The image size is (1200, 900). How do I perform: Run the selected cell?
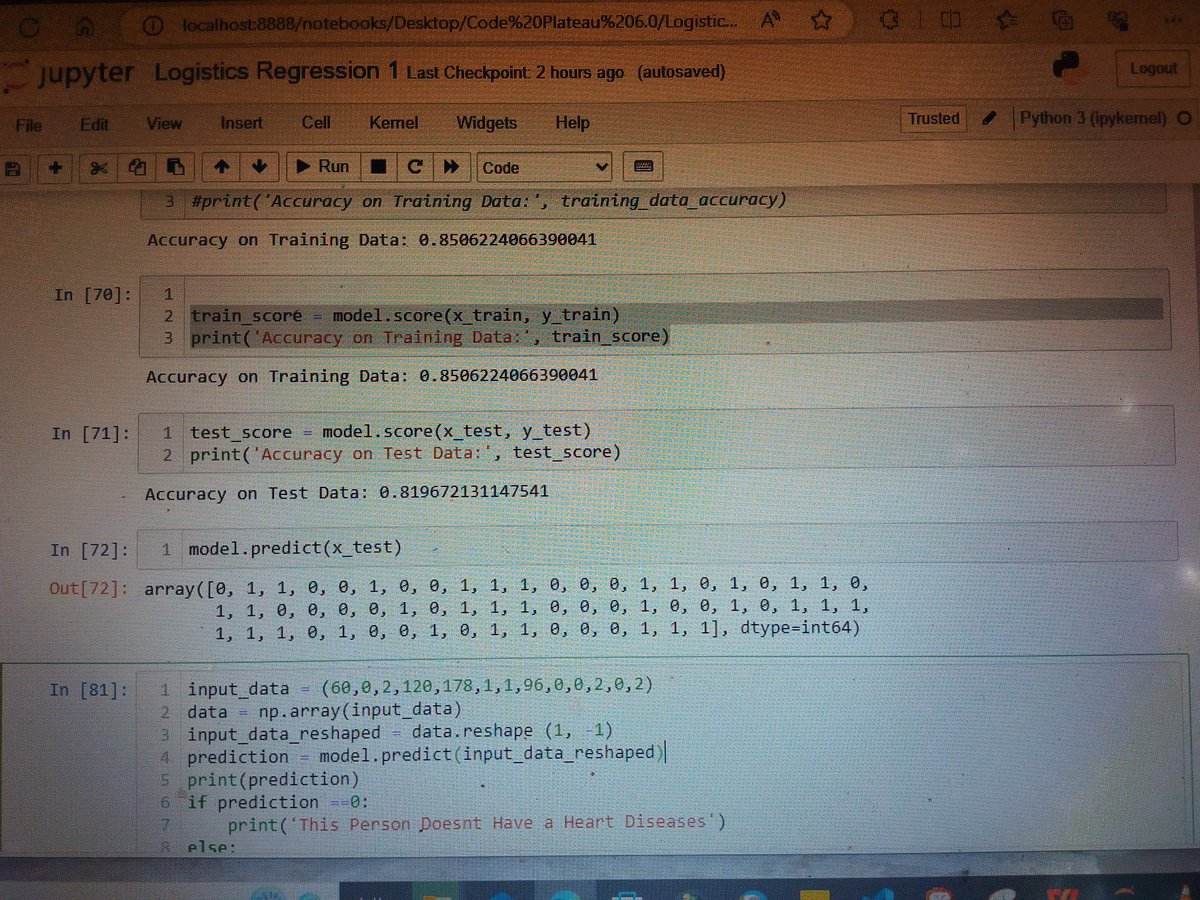pos(321,167)
